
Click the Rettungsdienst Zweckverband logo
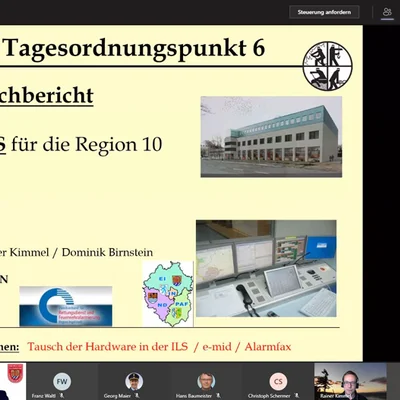(66, 306)
